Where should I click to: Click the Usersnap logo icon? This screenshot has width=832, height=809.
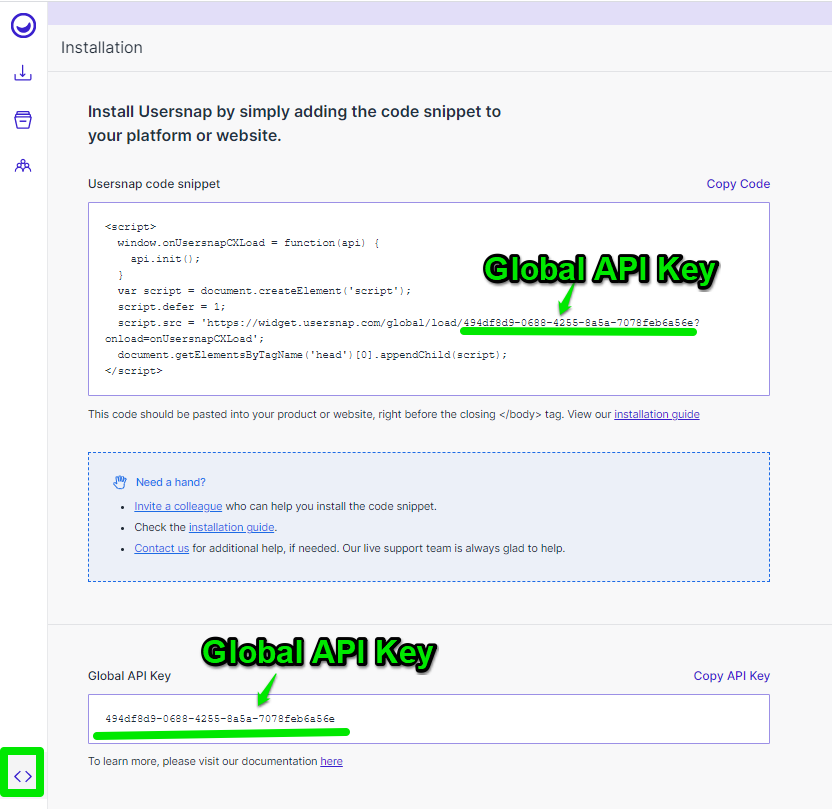coord(23,25)
